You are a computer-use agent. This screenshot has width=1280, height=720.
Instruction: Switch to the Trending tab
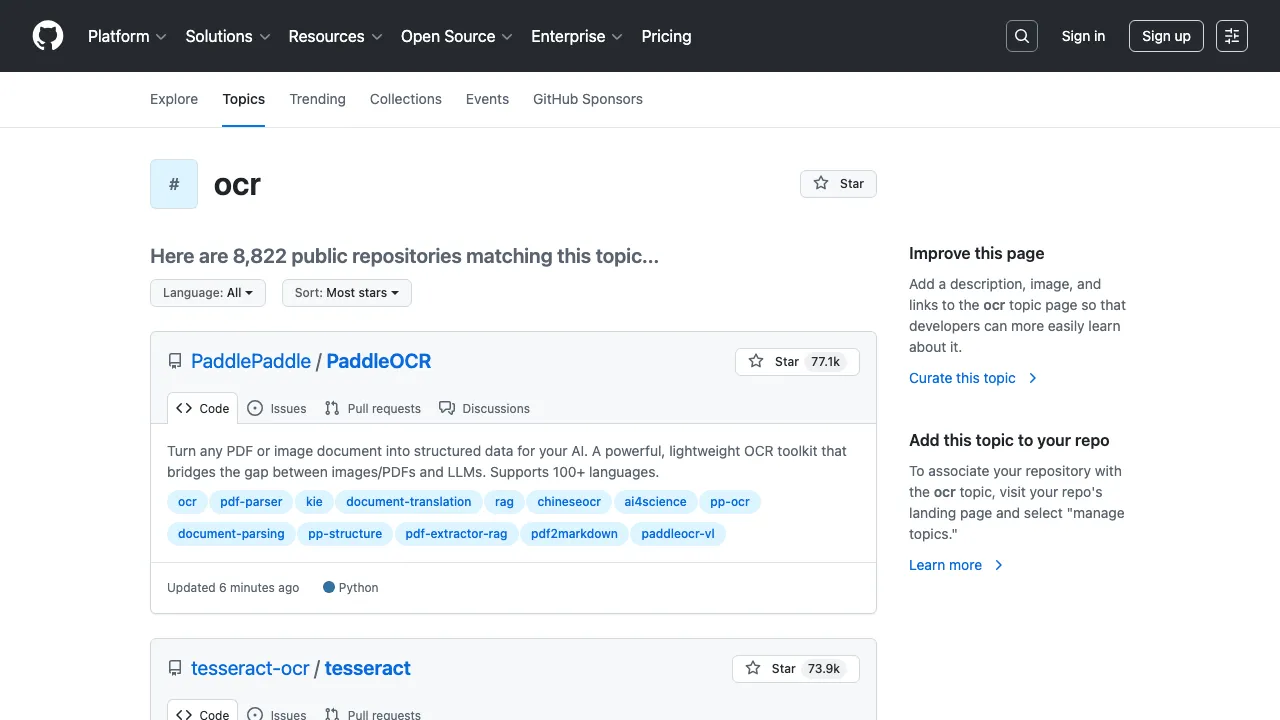click(318, 99)
